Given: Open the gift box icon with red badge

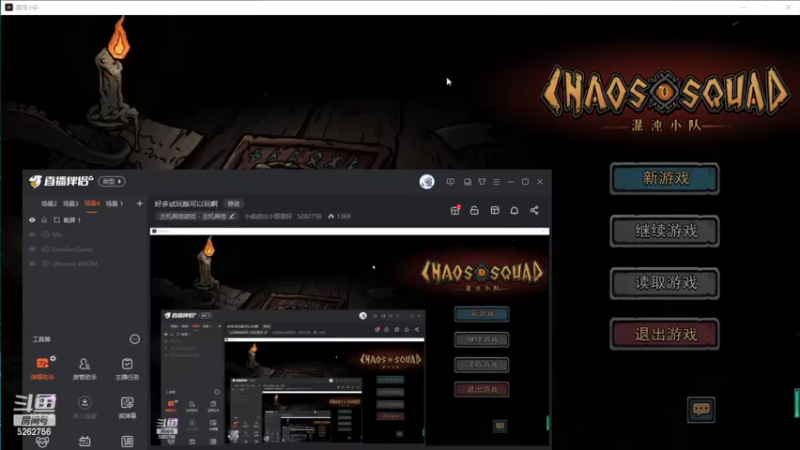Looking at the screenshot, I should pos(455,210).
